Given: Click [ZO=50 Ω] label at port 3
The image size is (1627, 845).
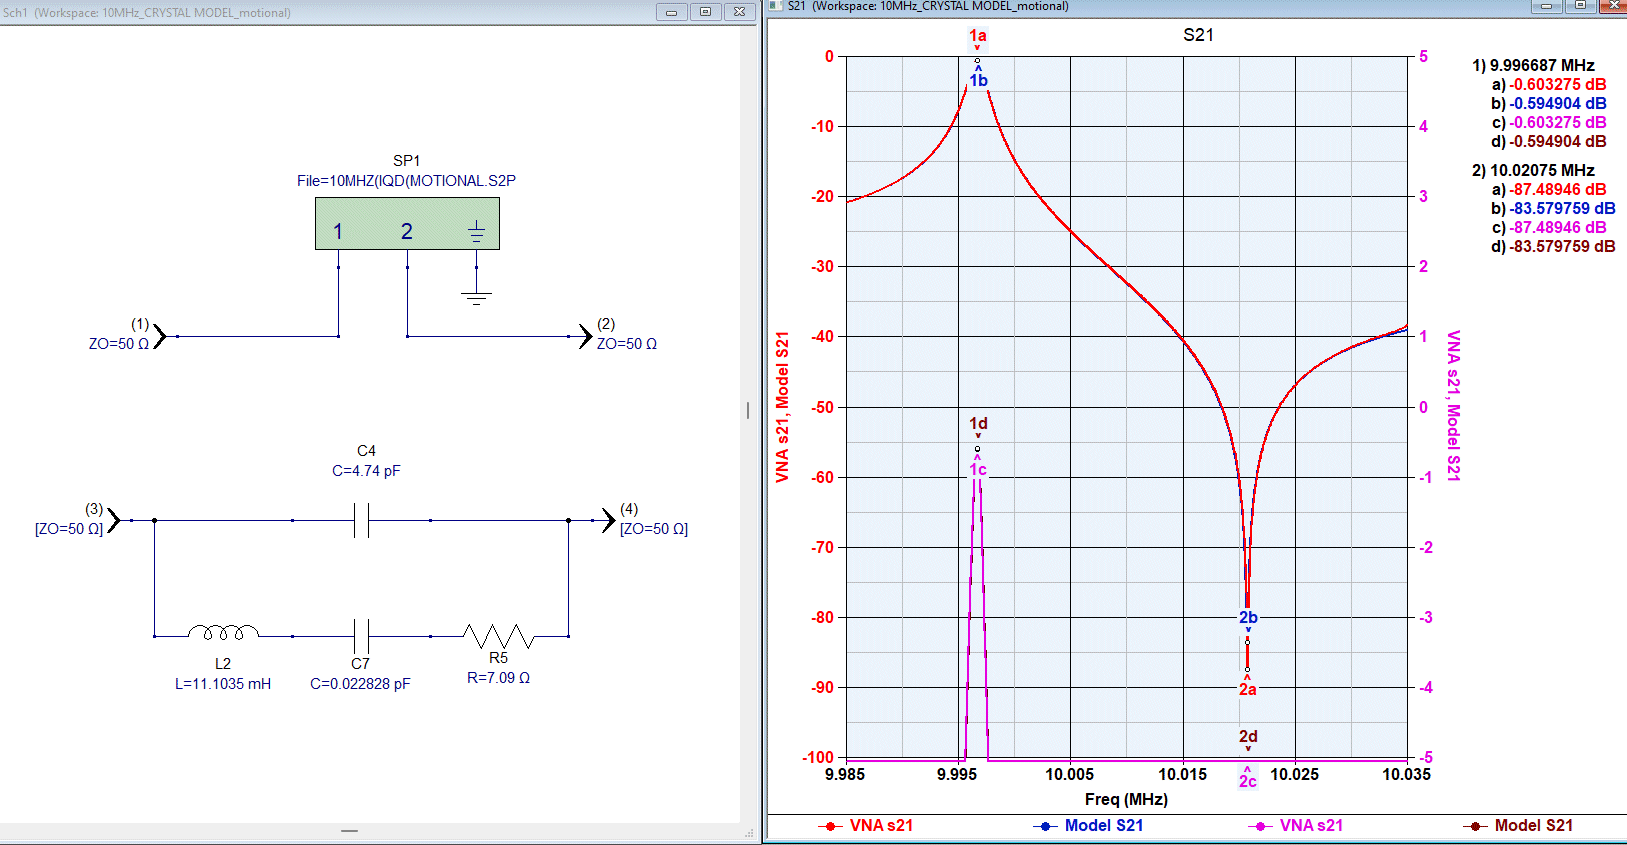Looking at the screenshot, I should pyautogui.click(x=69, y=529).
